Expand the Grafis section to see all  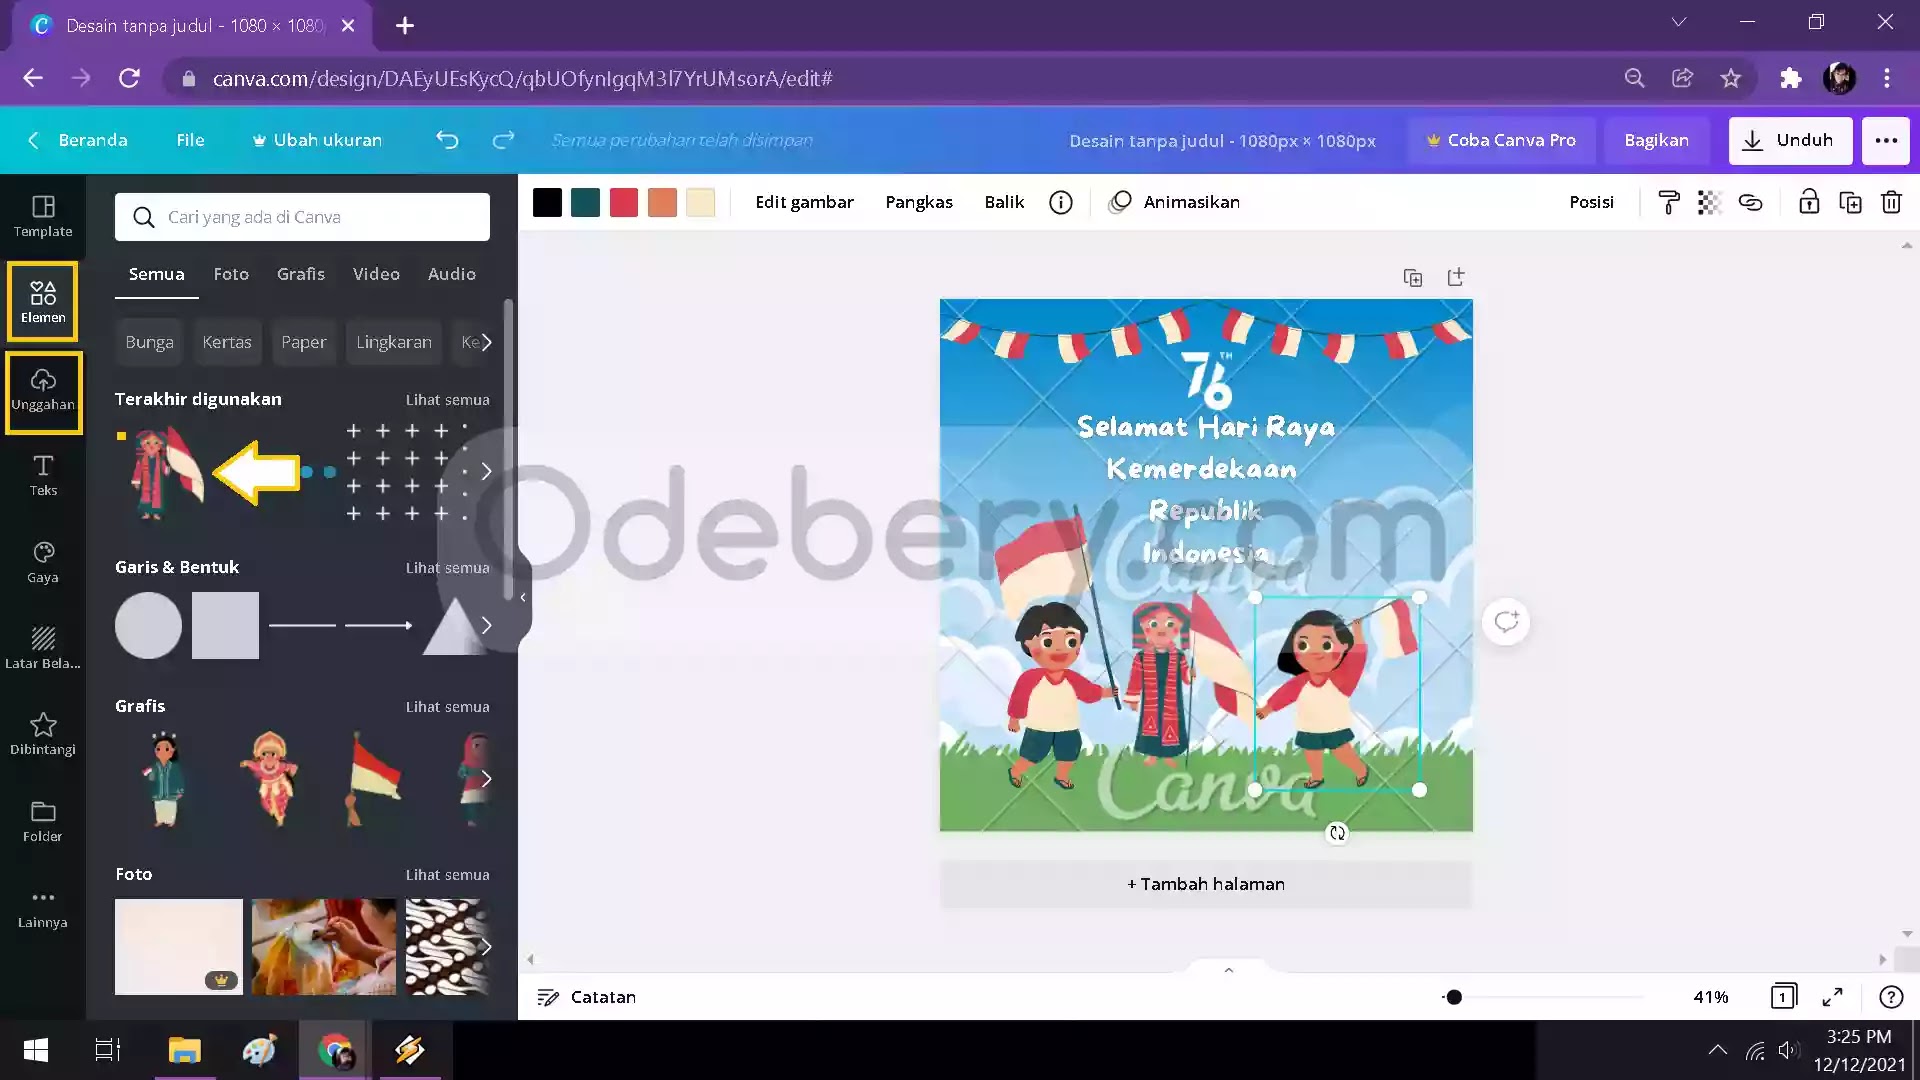(x=447, y=705)
